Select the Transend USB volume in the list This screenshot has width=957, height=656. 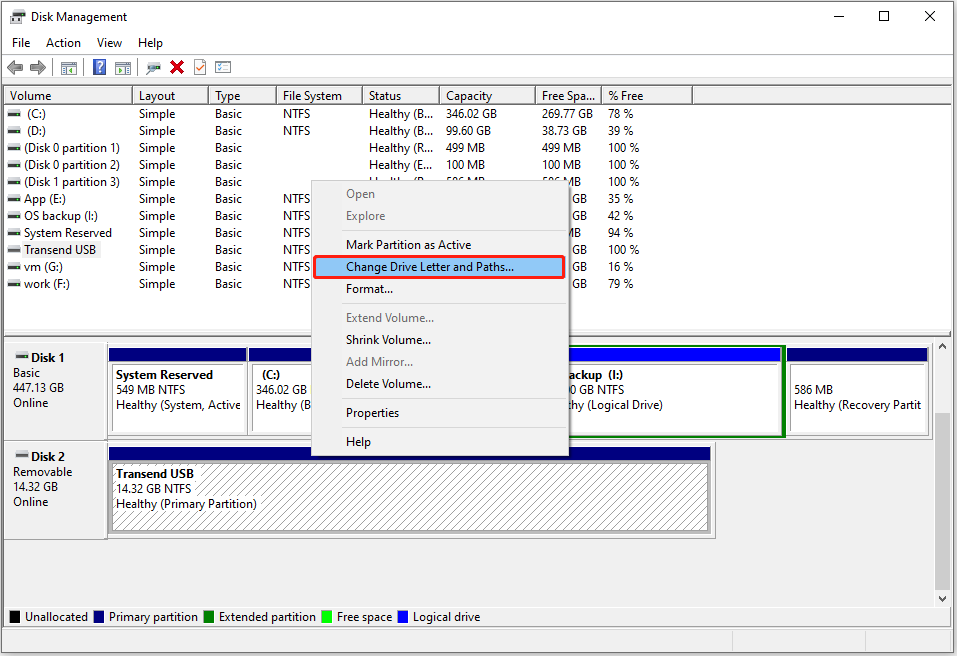(x=62, y=249)
